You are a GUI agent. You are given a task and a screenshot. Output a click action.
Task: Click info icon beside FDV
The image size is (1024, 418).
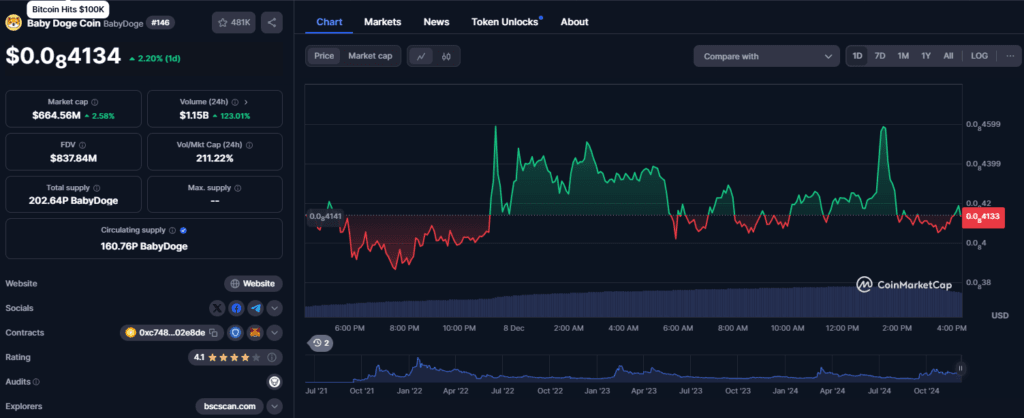(x=82, y=145)
